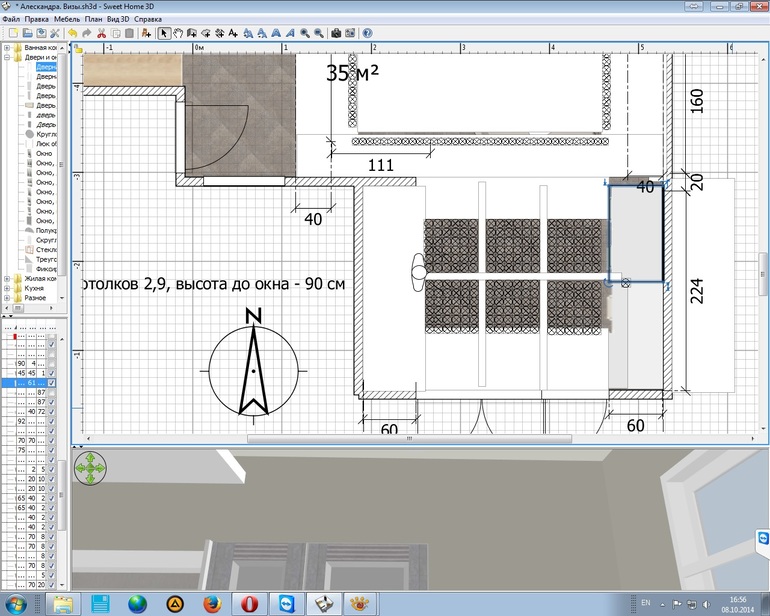Screen dimensions: 770x616
Task: Click the plan horizontal scrollbar thumb
Action: (409, 439)
